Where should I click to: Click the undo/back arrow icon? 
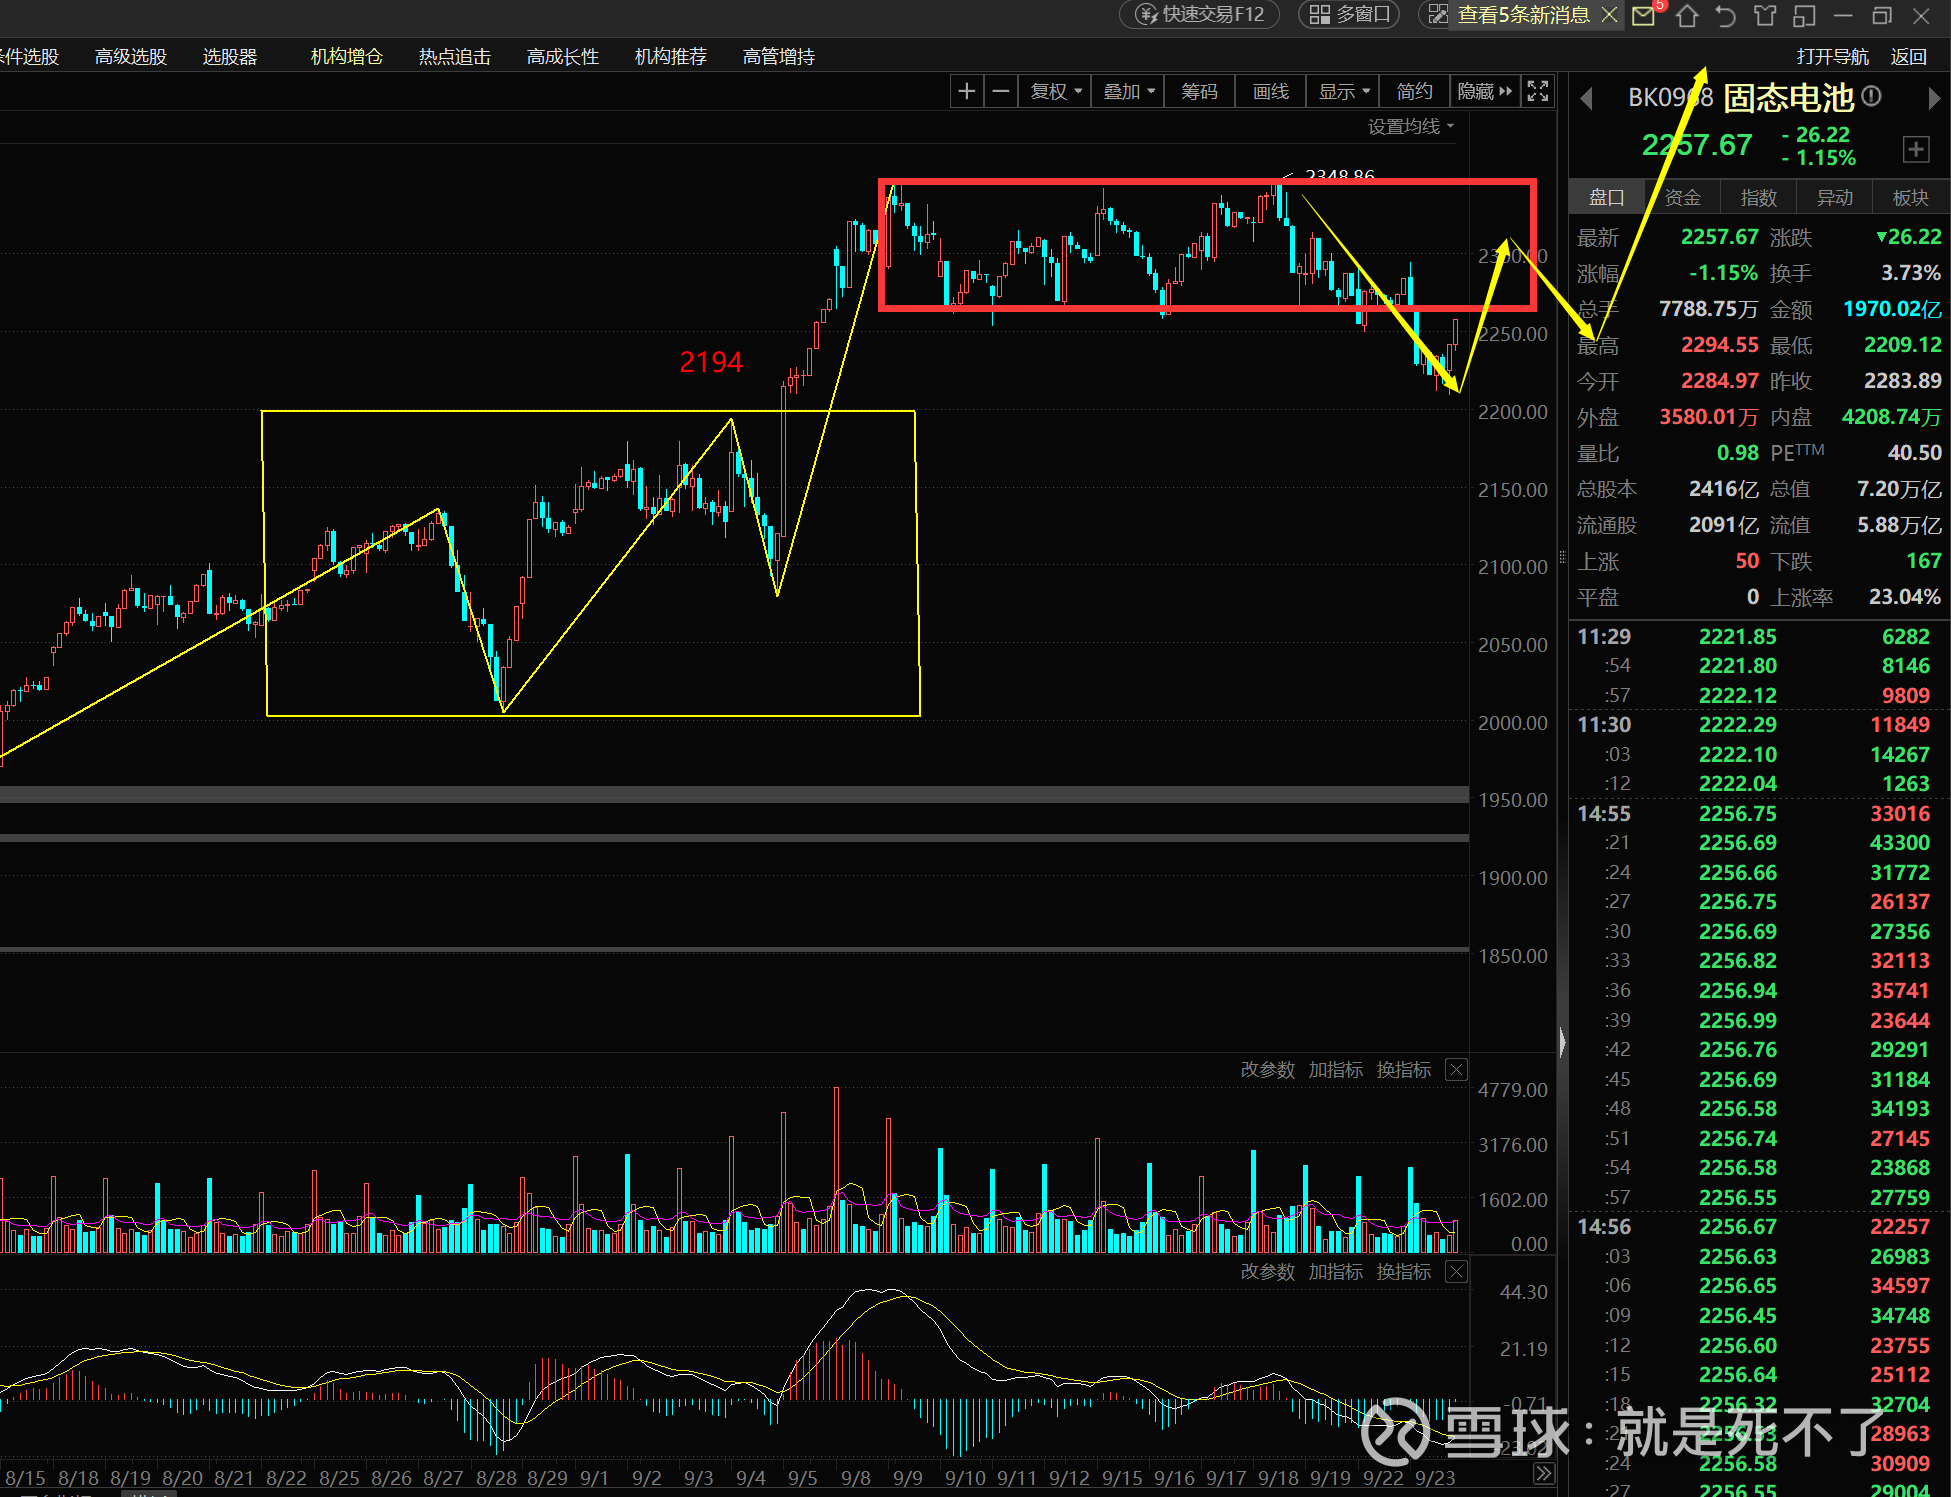pyautogui.click(x=1725, y=15)
